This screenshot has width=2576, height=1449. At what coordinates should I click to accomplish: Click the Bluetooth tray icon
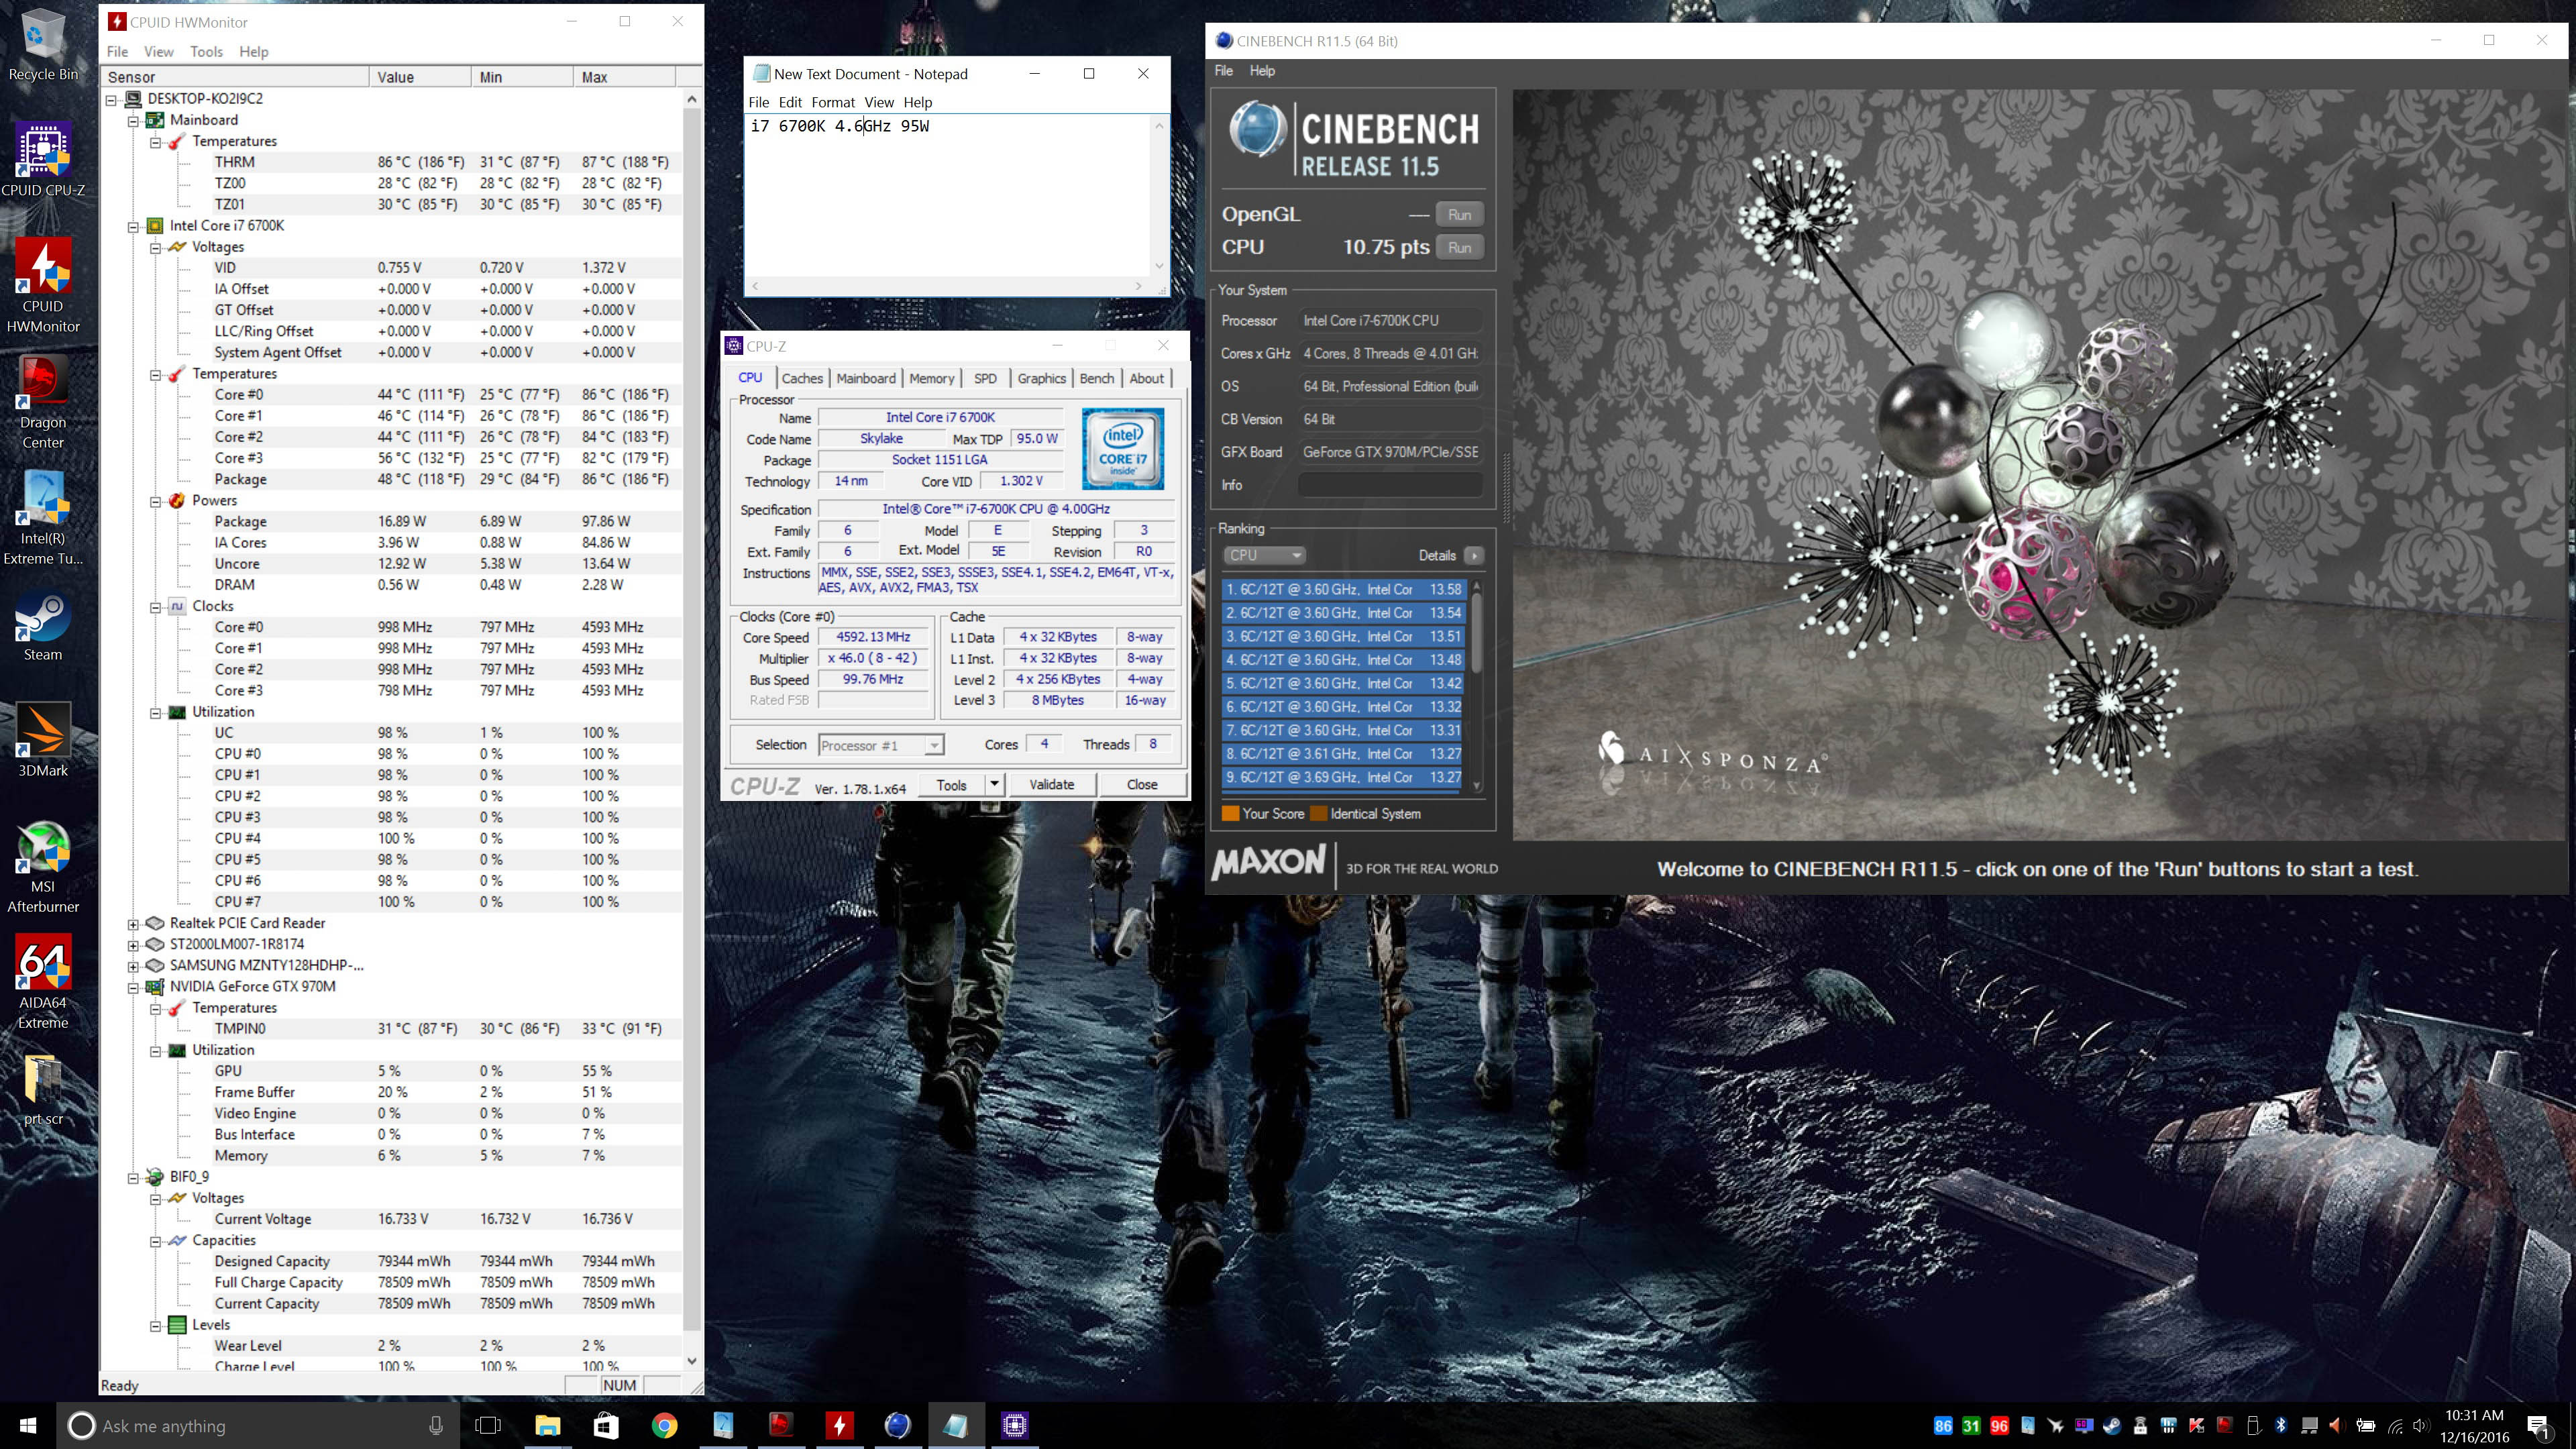point(2281,1426)
